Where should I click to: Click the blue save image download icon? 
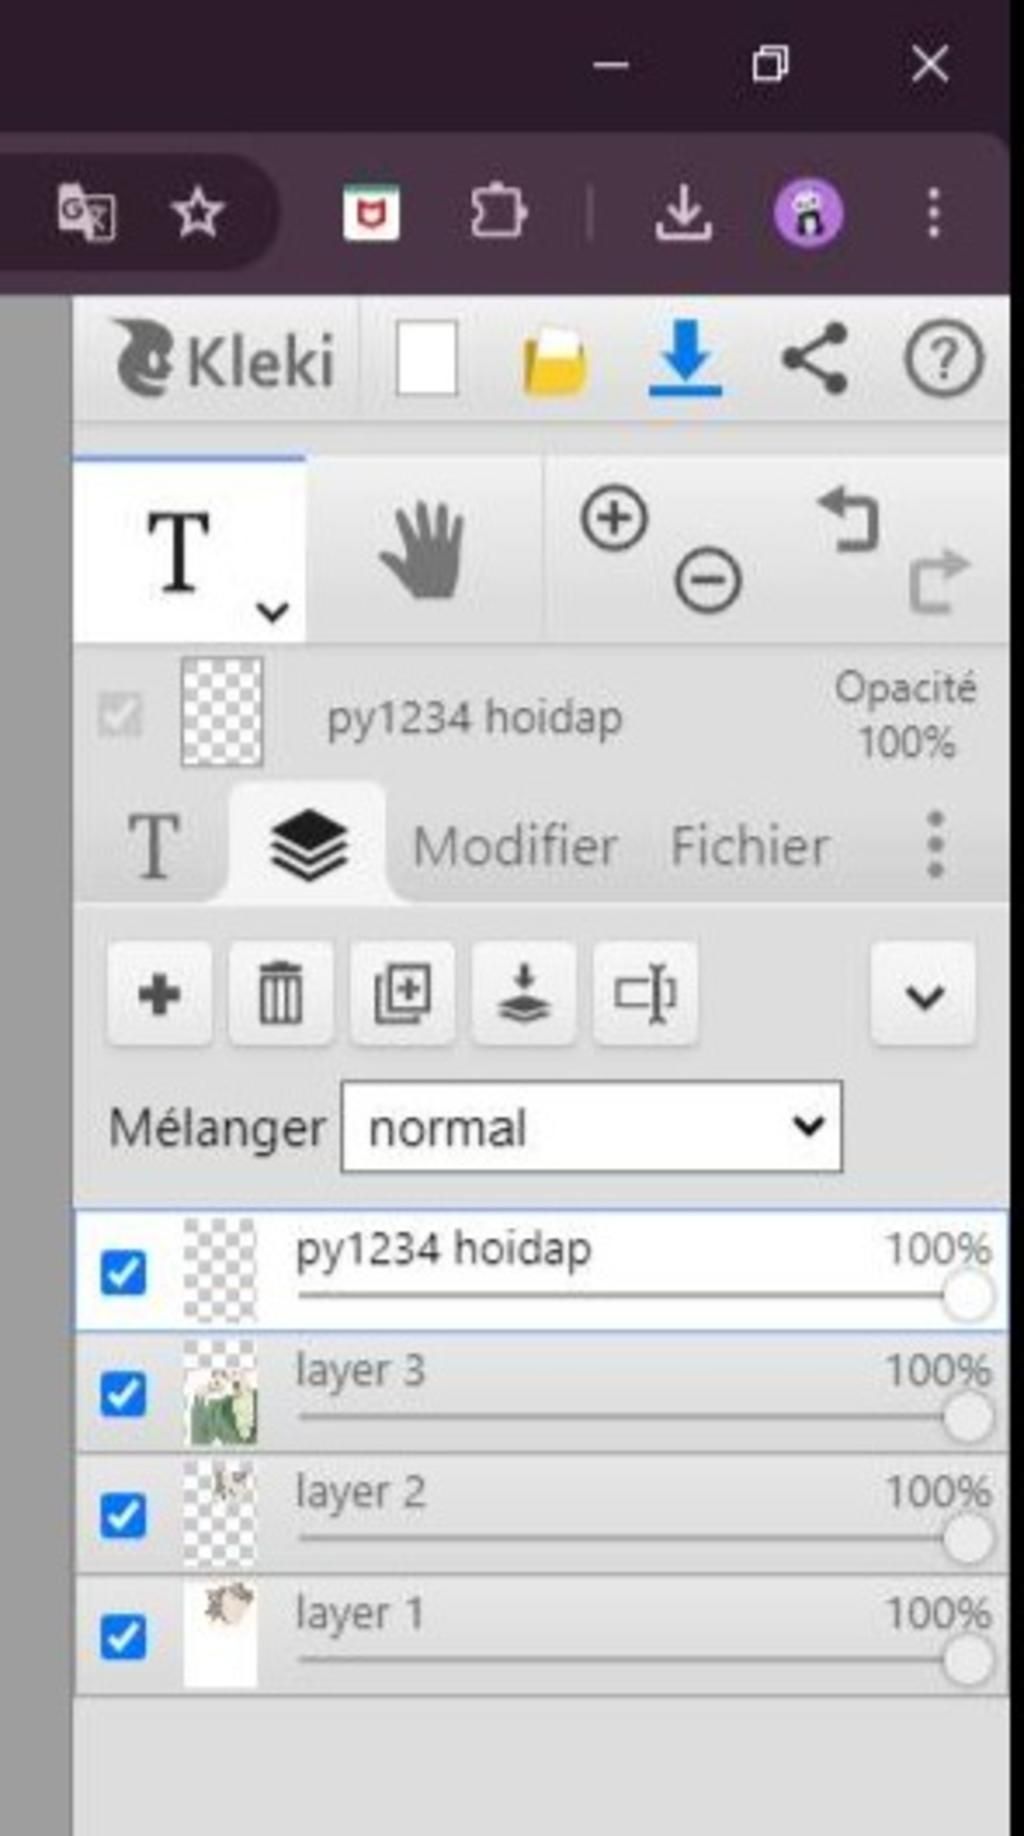(x=685, y=358)
